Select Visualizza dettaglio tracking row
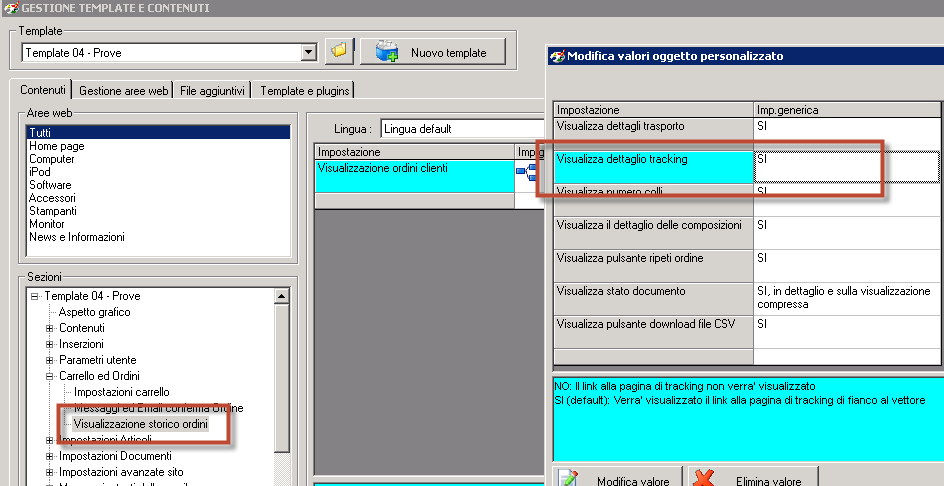Screen dimensions: 944x486 click(653, 167)
